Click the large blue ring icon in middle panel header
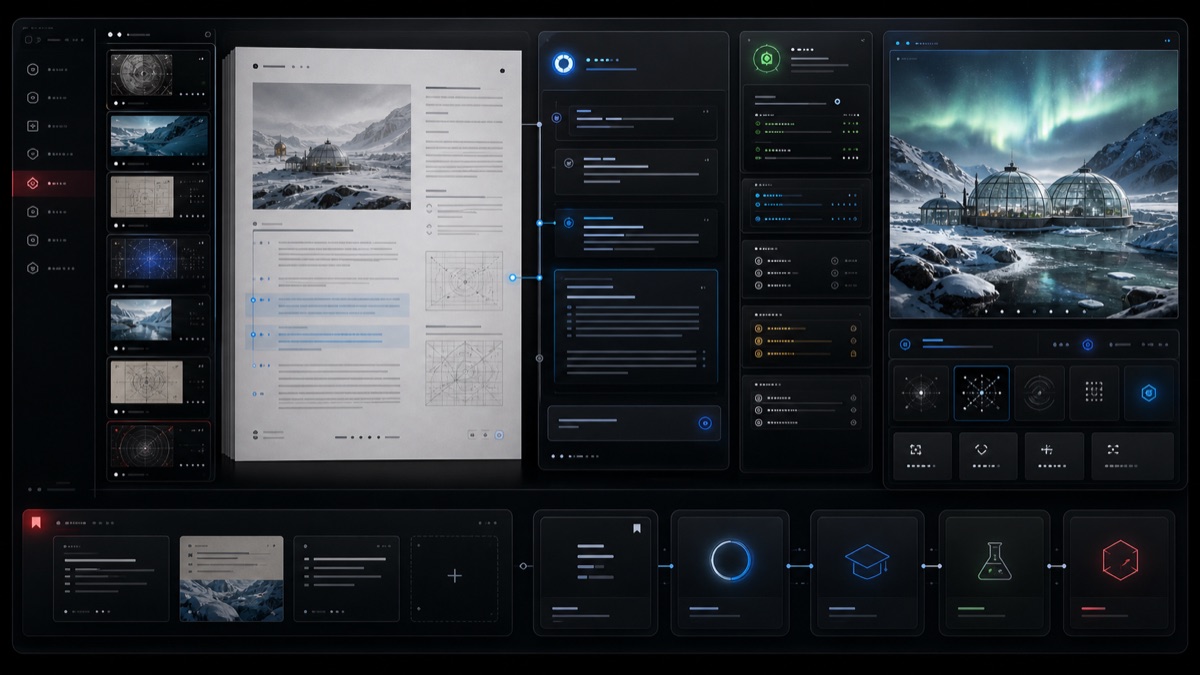The height and width of the screenshot is (675, 1200). (x=563, y=64)
